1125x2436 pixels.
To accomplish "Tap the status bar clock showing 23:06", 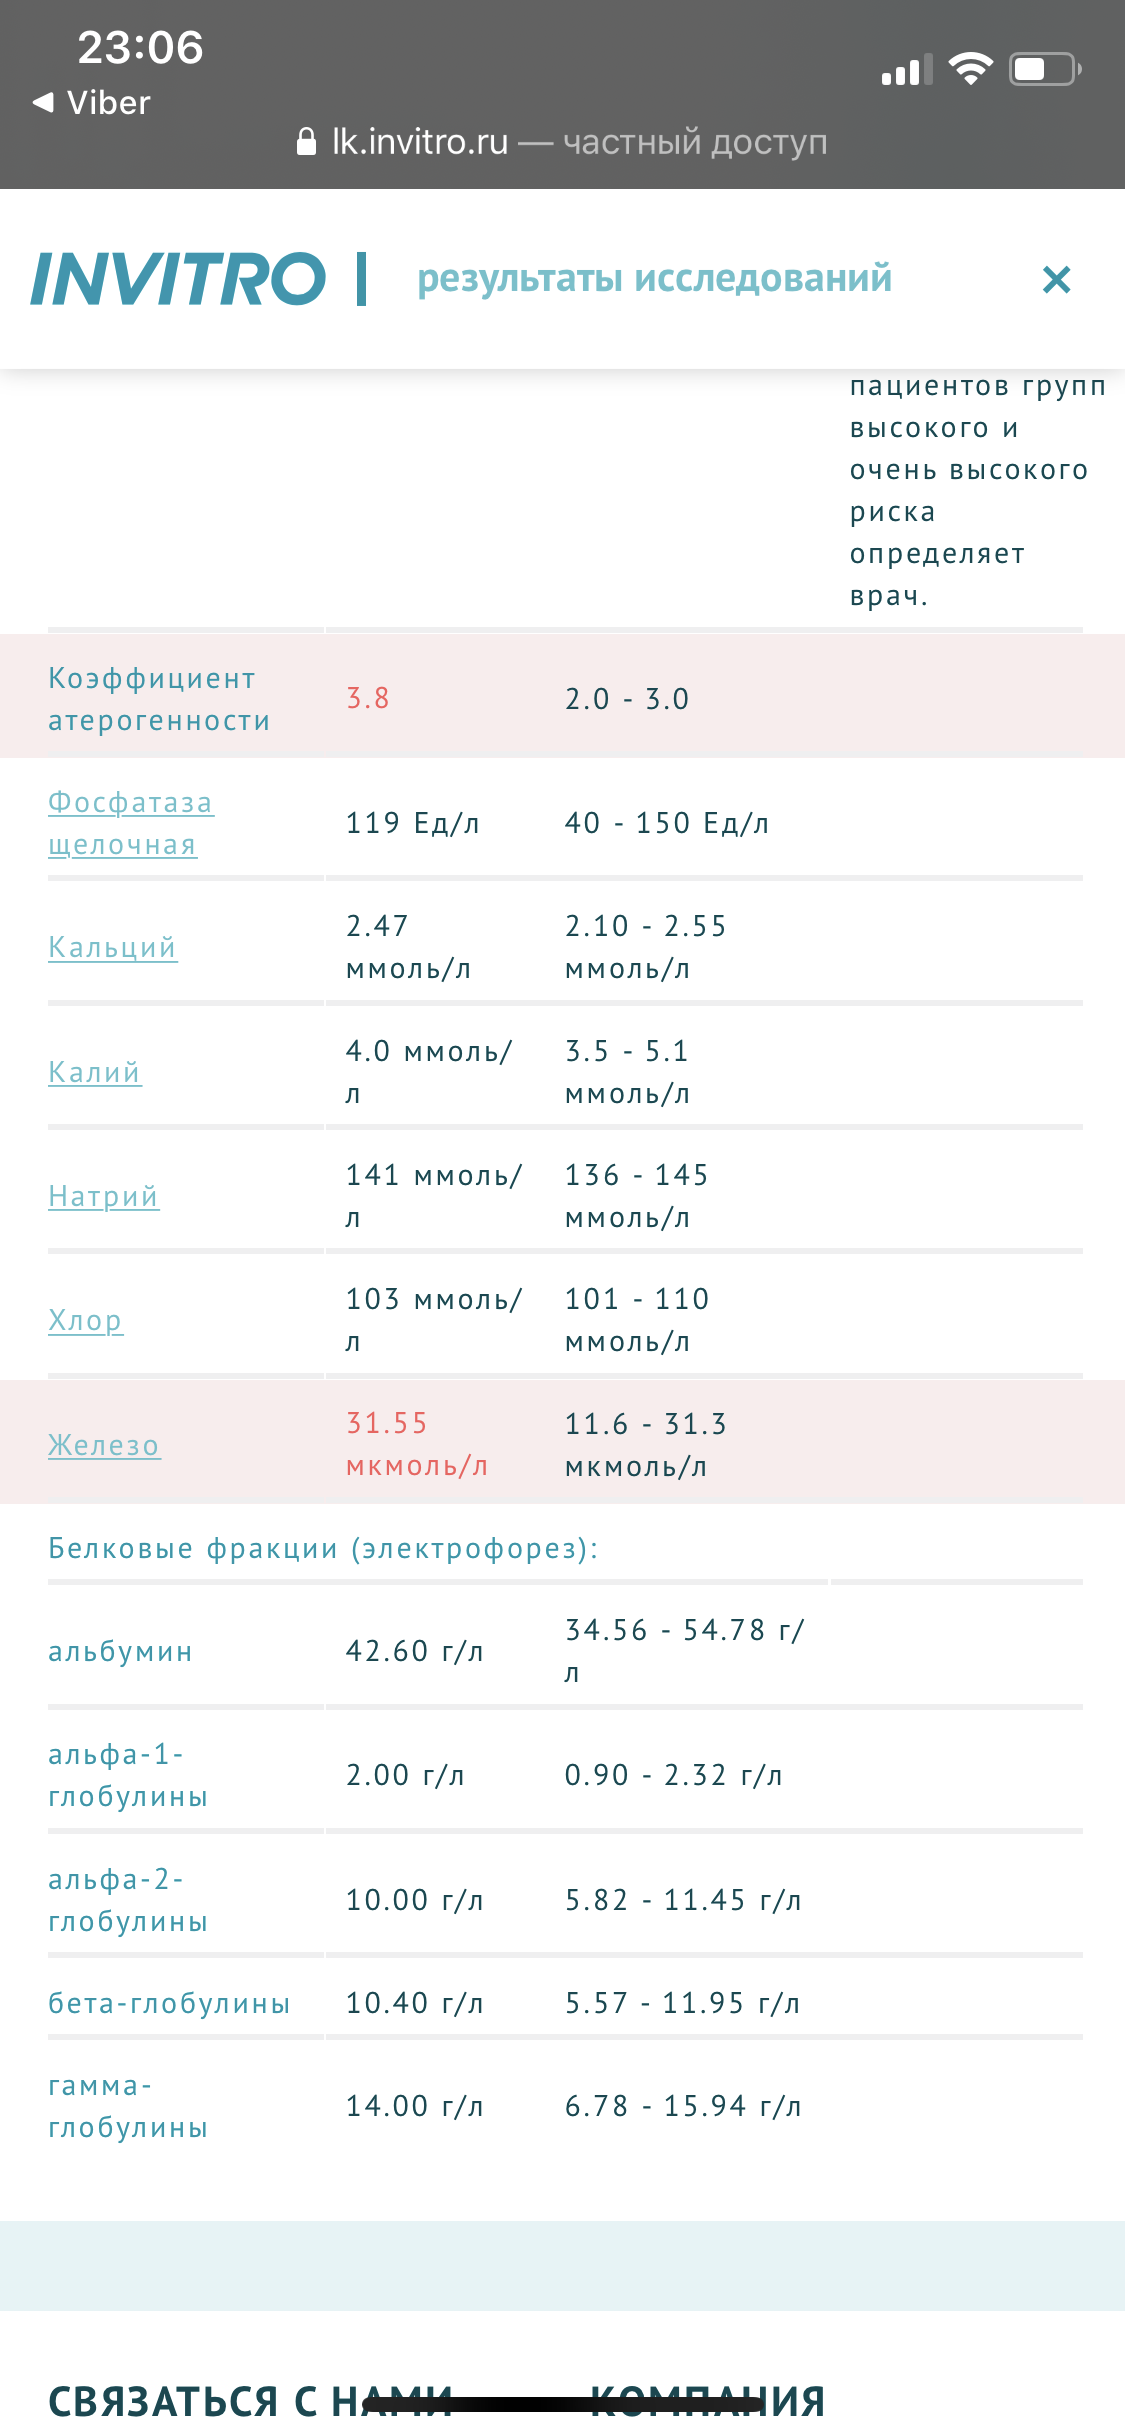I will 140,47.
